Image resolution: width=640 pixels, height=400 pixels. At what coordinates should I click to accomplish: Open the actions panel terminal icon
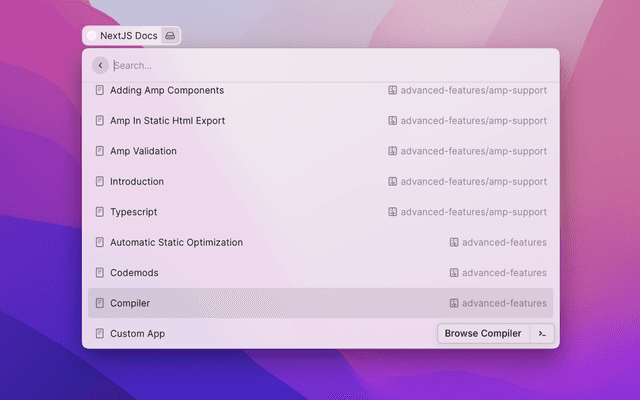(542, 334)
